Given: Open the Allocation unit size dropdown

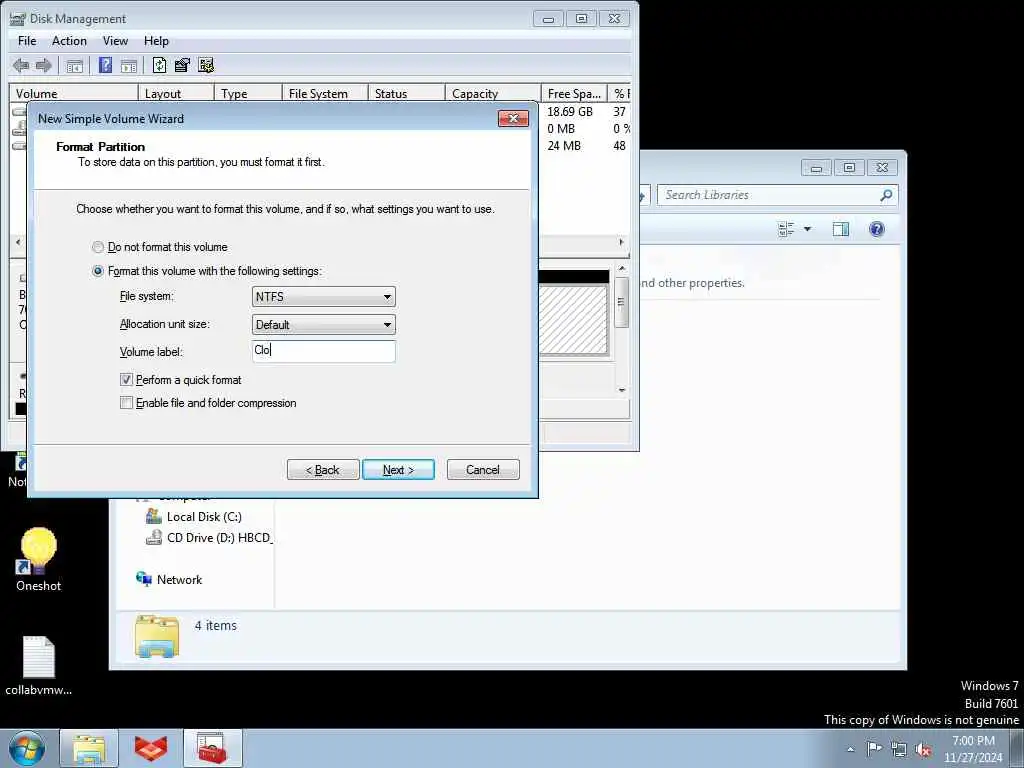Looking at the screenshot, I should point(323,325).
